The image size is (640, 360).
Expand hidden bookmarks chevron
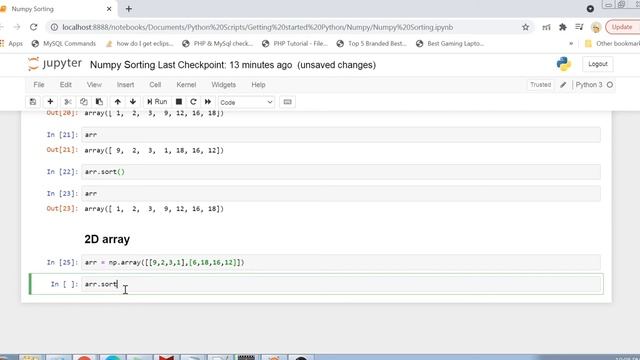(571, 43)
